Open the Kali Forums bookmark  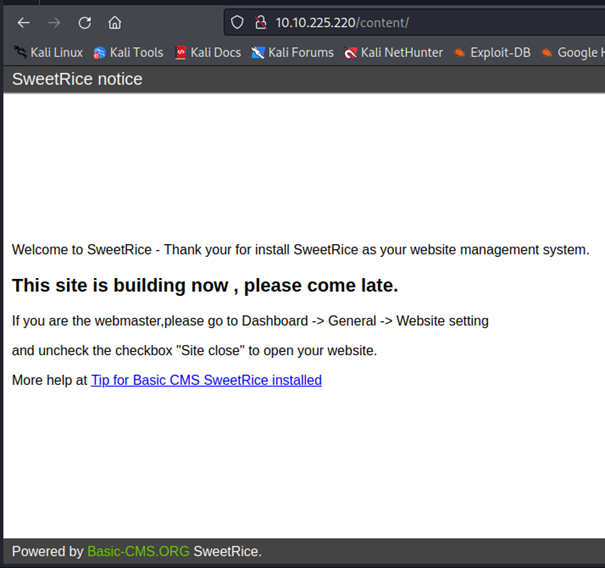click(x=292, y=52)
